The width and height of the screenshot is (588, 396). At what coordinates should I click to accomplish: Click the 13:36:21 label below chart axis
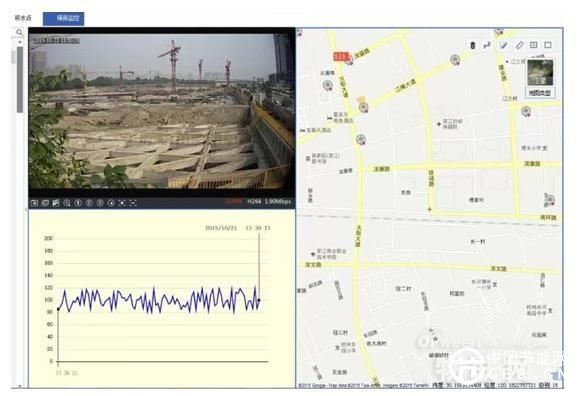67,373
